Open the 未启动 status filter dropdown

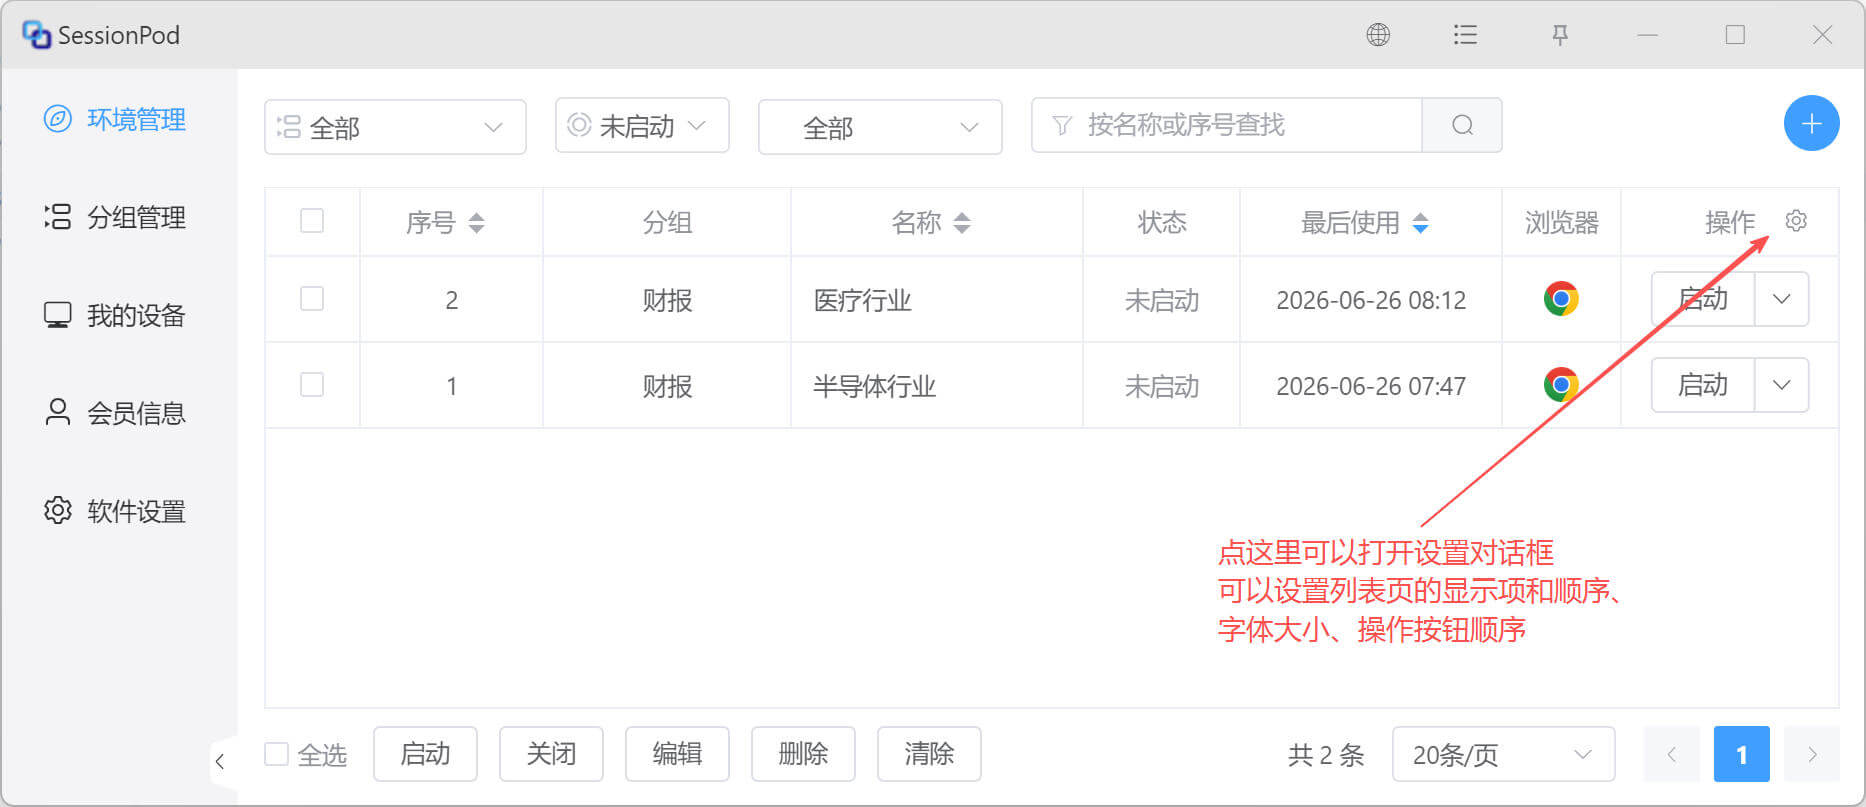point(642,125)
